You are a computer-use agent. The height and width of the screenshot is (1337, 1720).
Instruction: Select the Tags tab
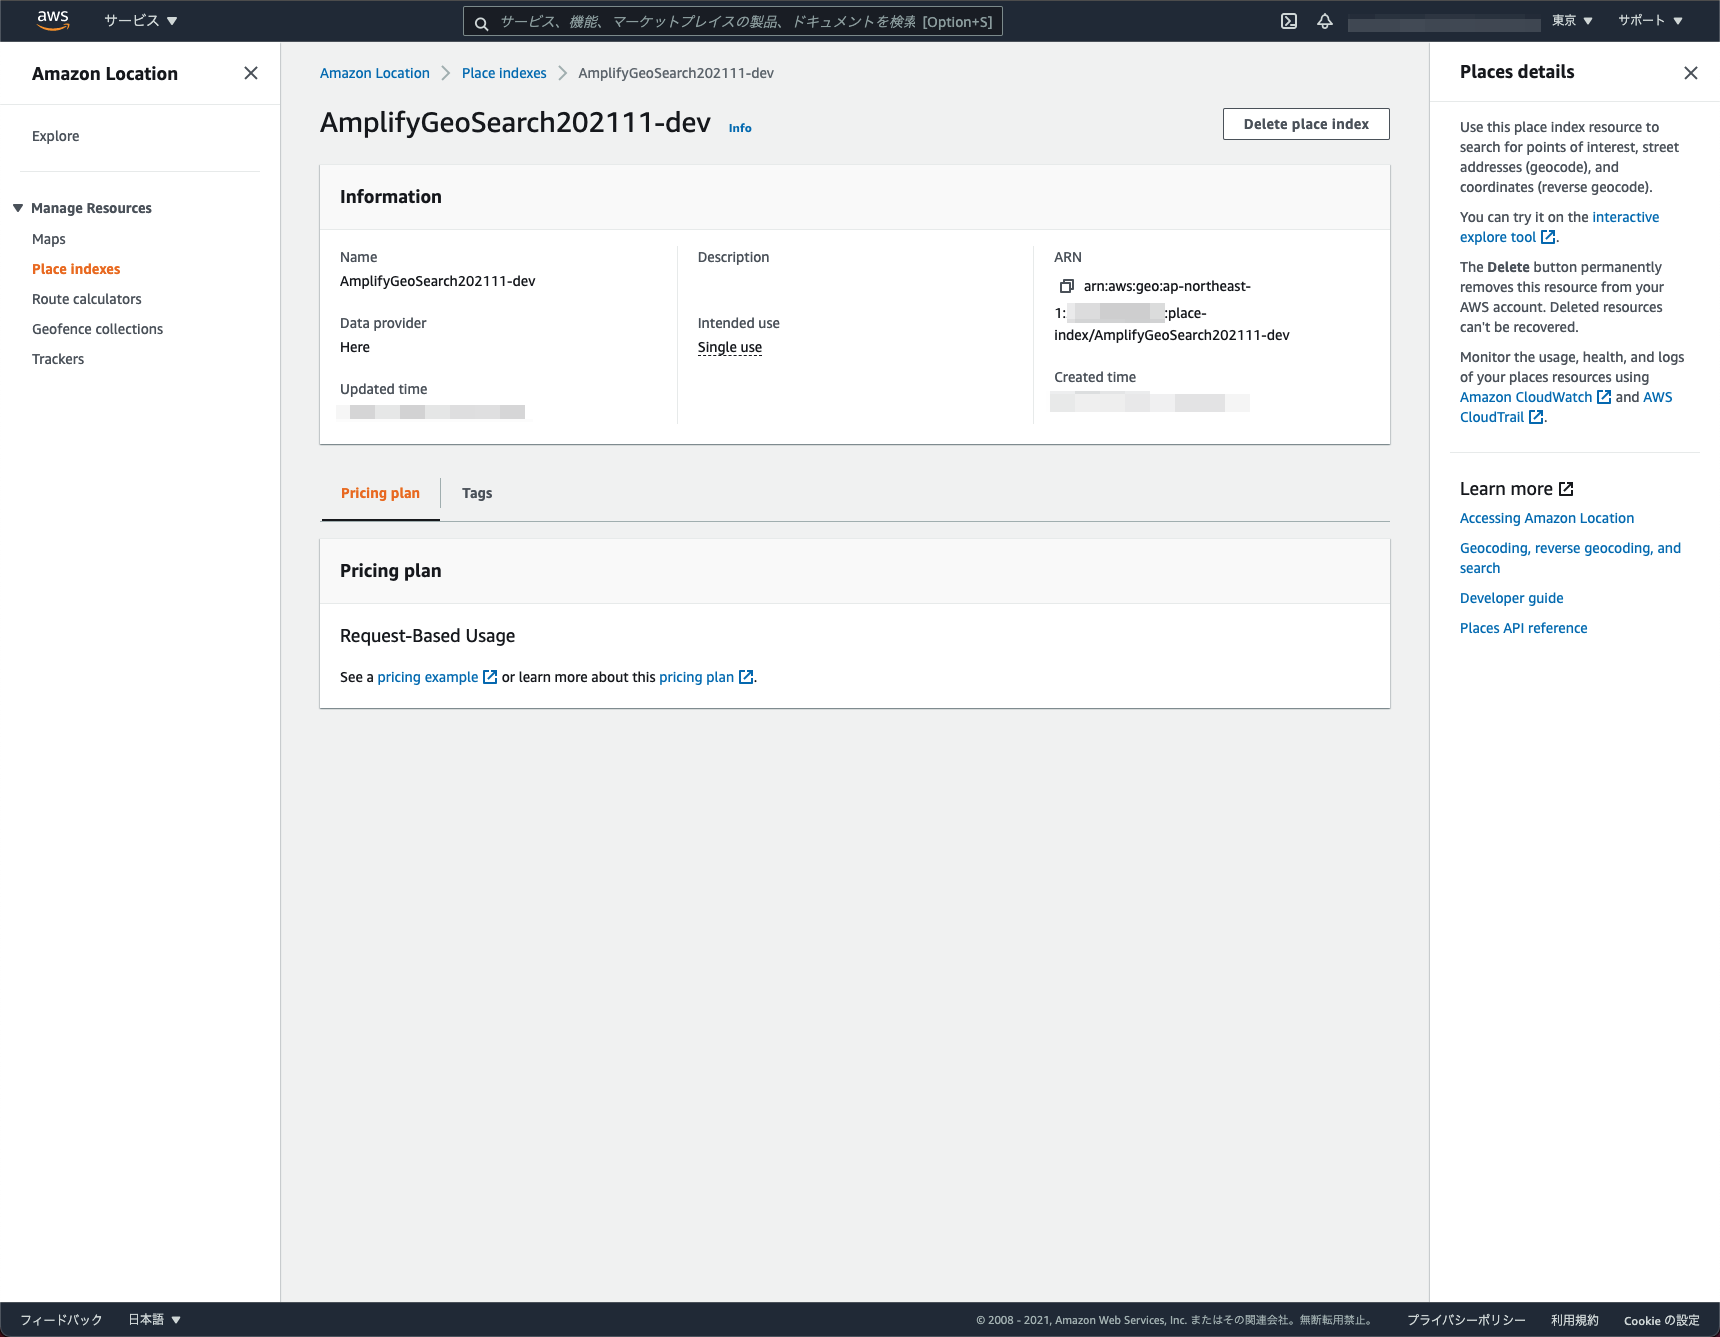tap(477, 493)
